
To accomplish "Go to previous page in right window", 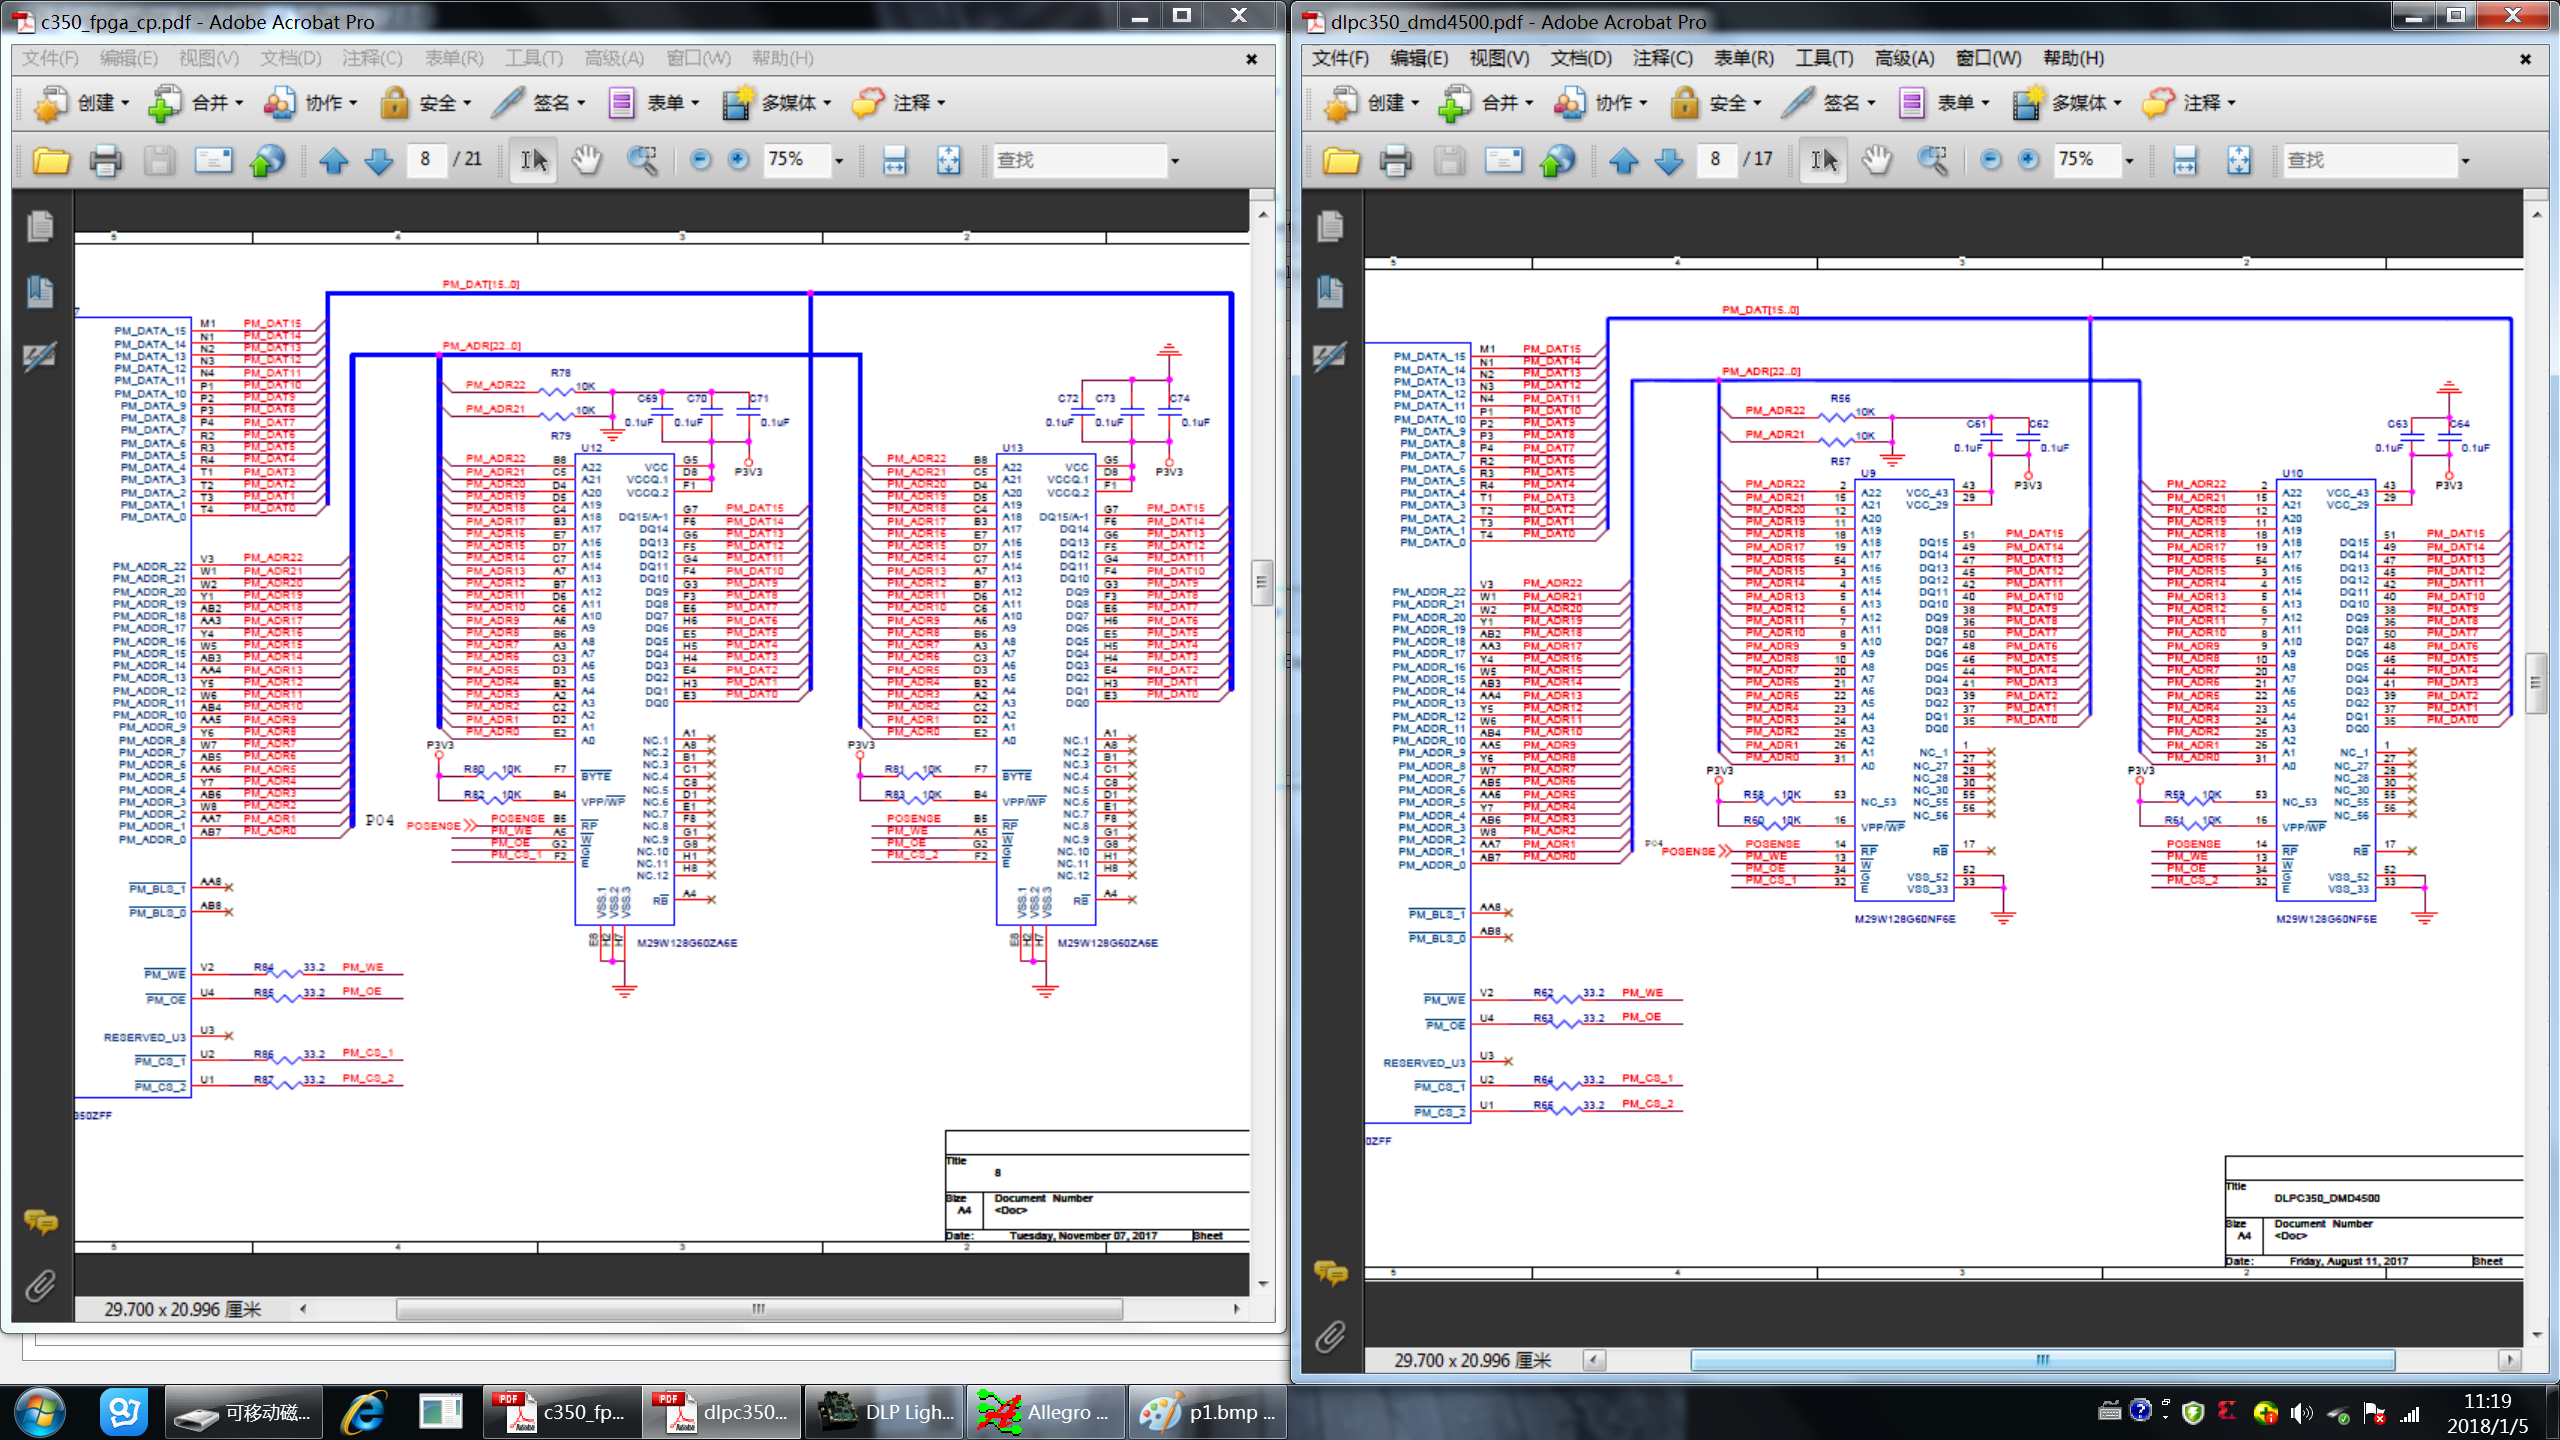I will pos(1624,160).
